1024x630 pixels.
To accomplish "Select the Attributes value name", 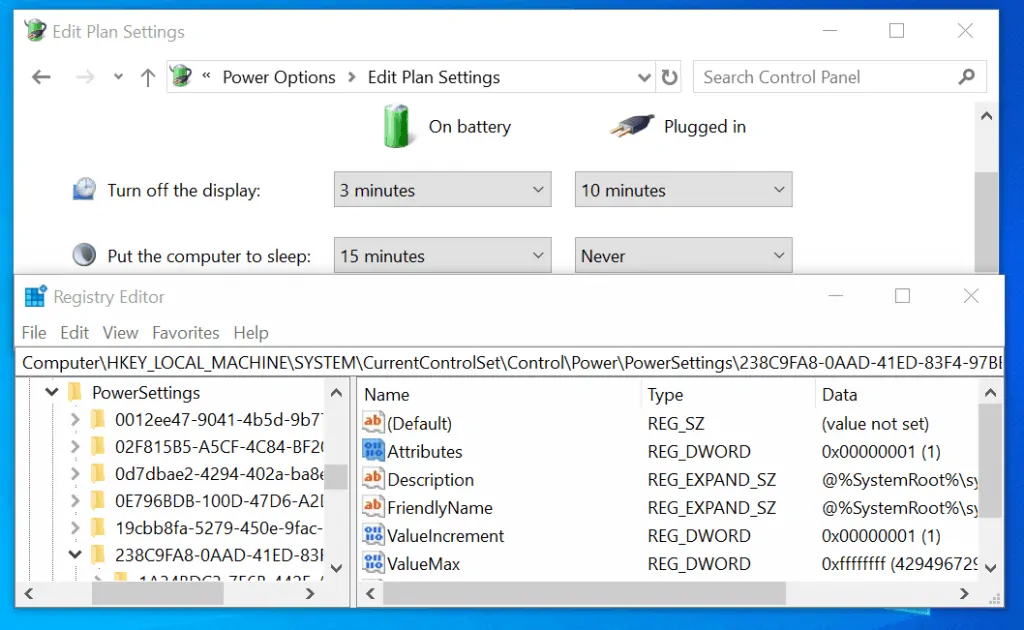I will [424, 451].
